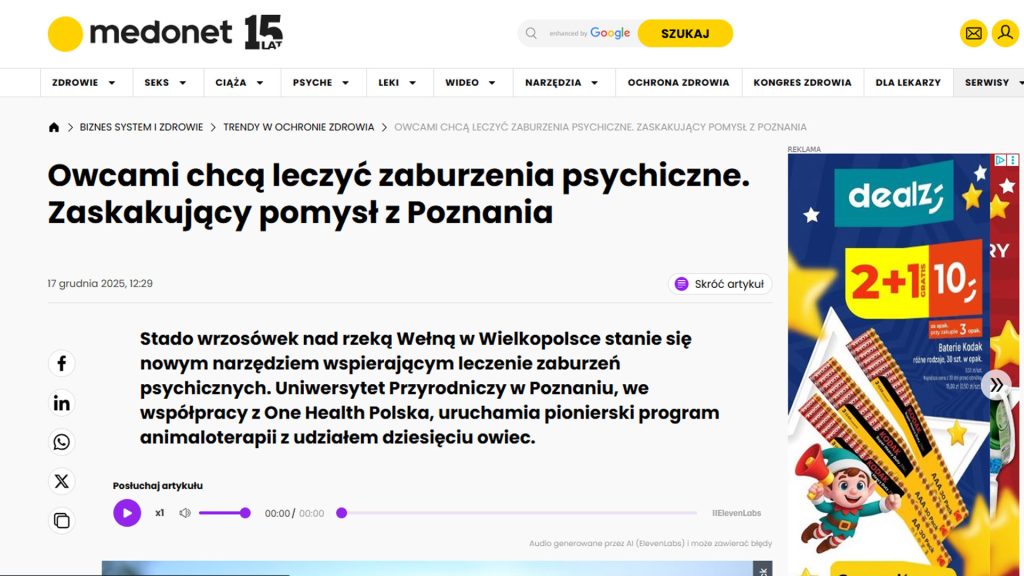
Task: Mute the audio player volume icon
Action: tap(185, 513)
